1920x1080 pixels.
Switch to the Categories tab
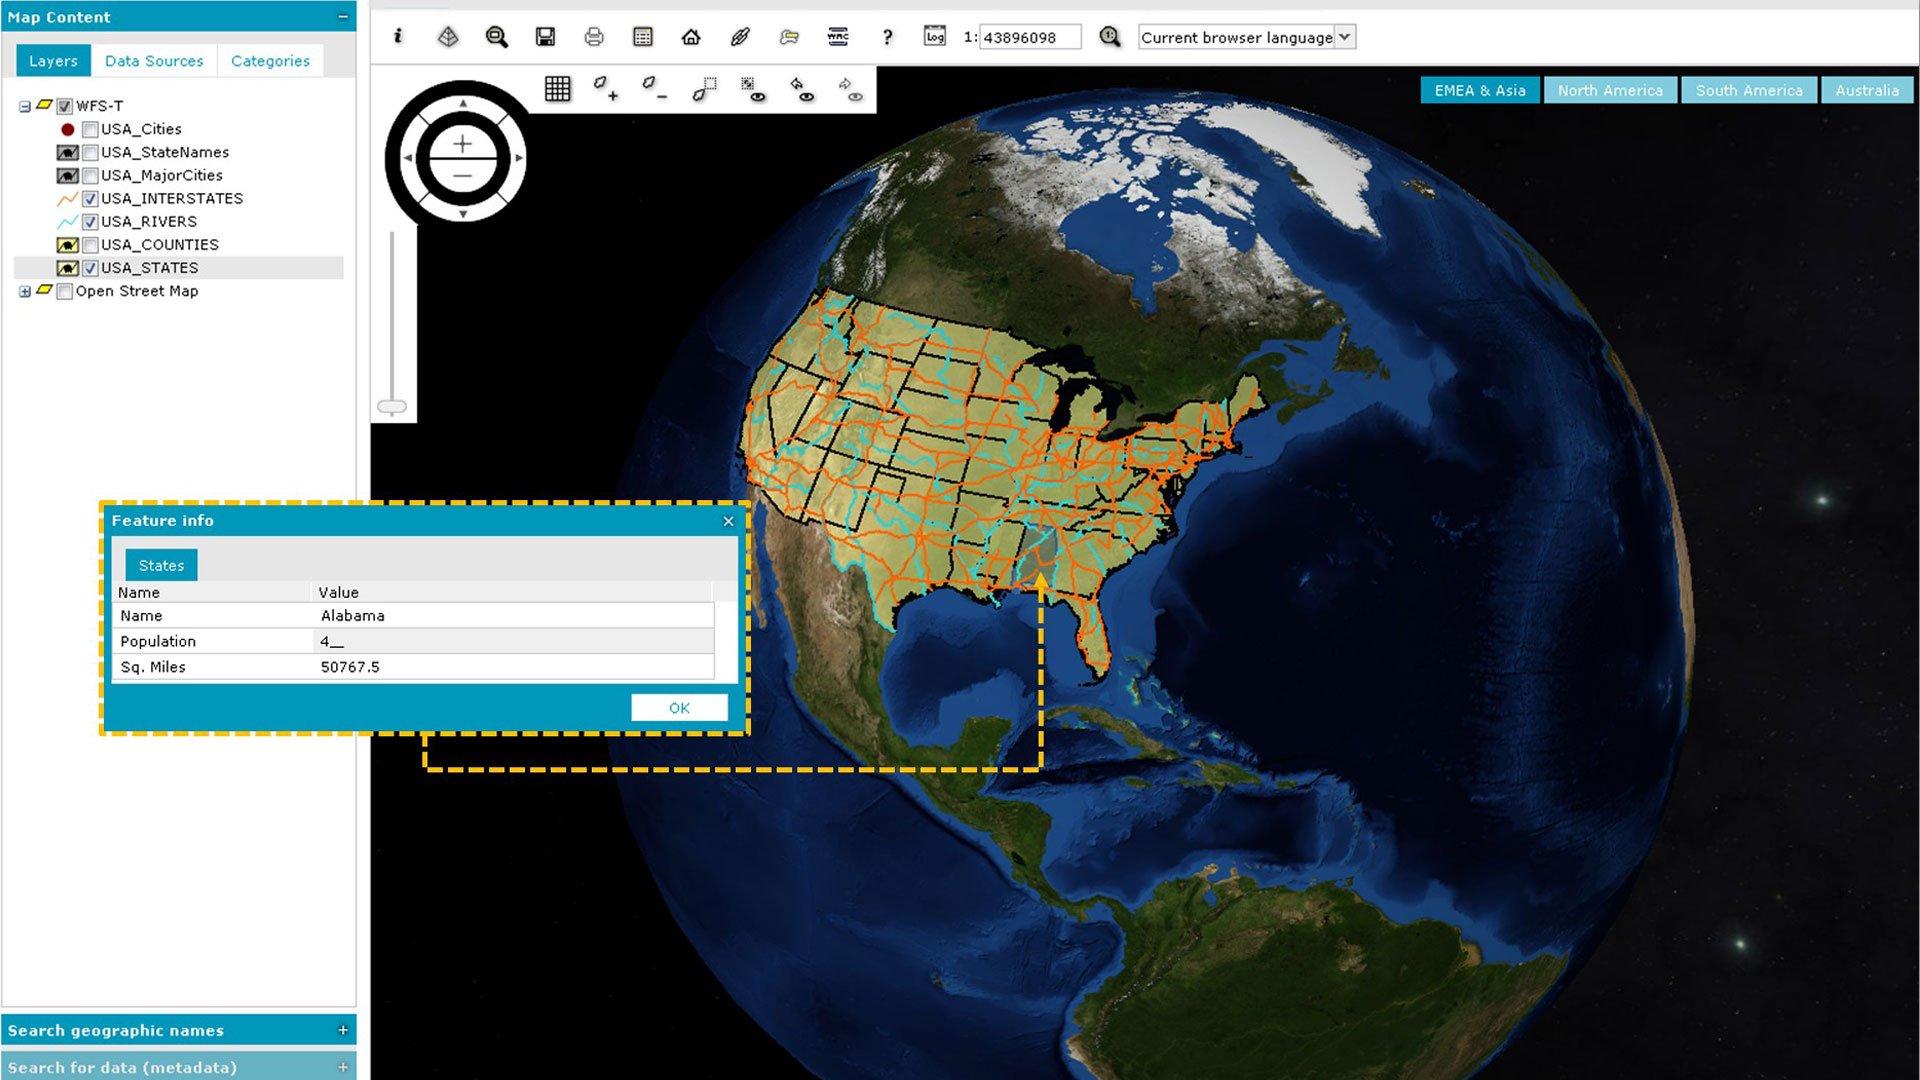coord(270,61)
